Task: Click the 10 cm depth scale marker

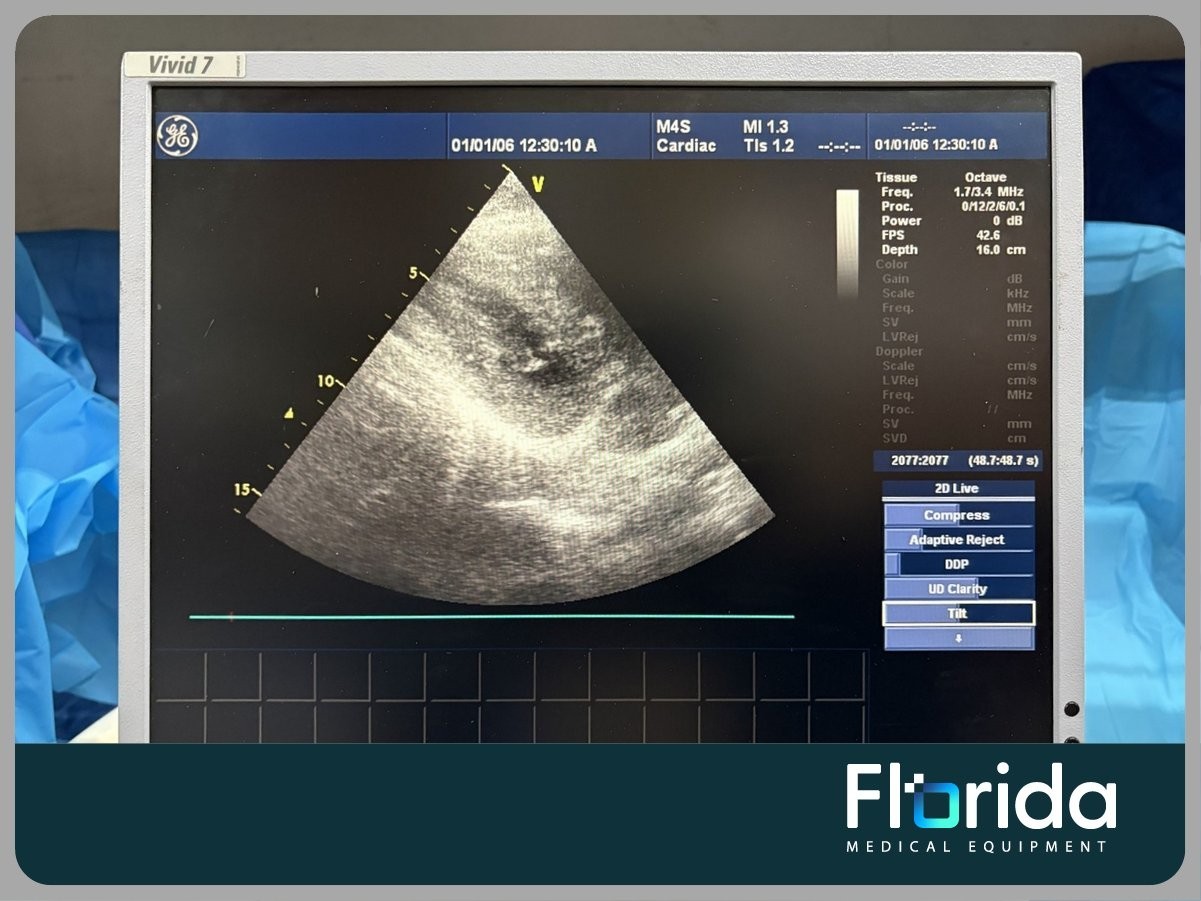Action: (x=327, y=381)
